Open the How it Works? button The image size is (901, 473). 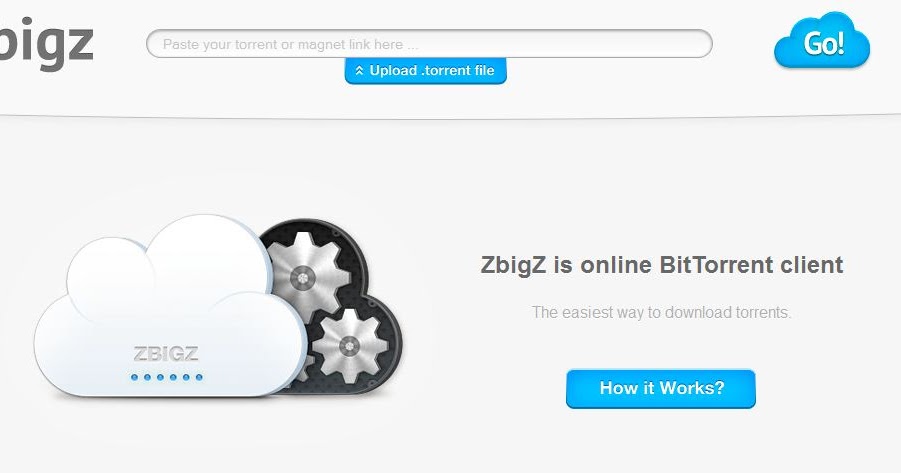tap(661, 389)
